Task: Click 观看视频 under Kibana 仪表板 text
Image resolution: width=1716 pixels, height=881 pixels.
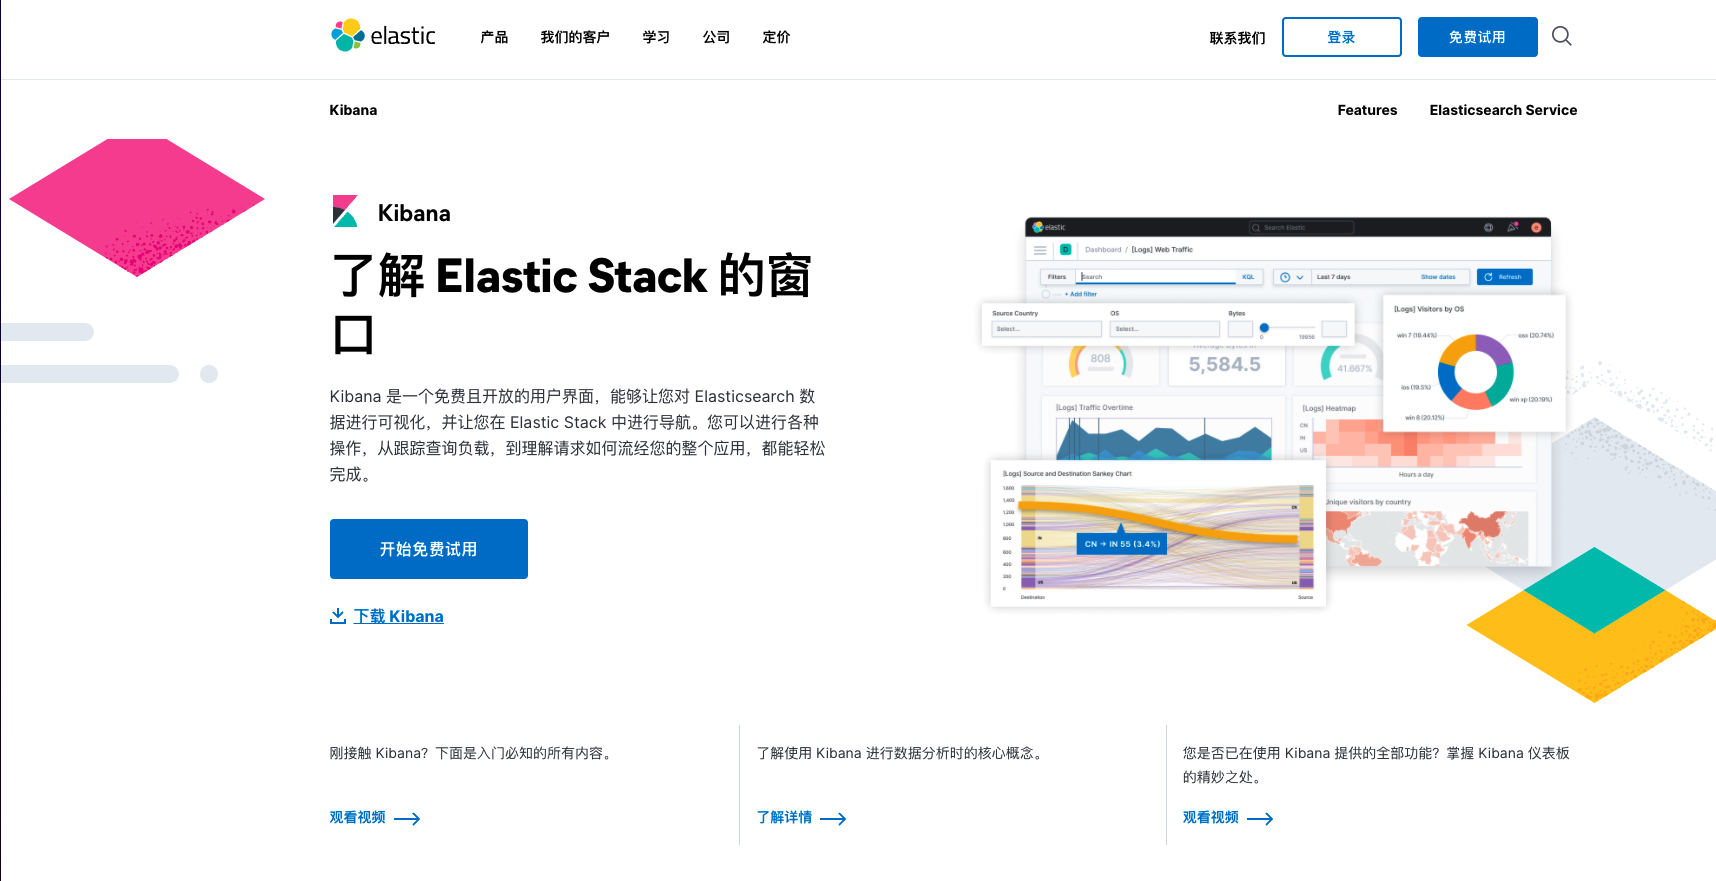Action: 1211,818
